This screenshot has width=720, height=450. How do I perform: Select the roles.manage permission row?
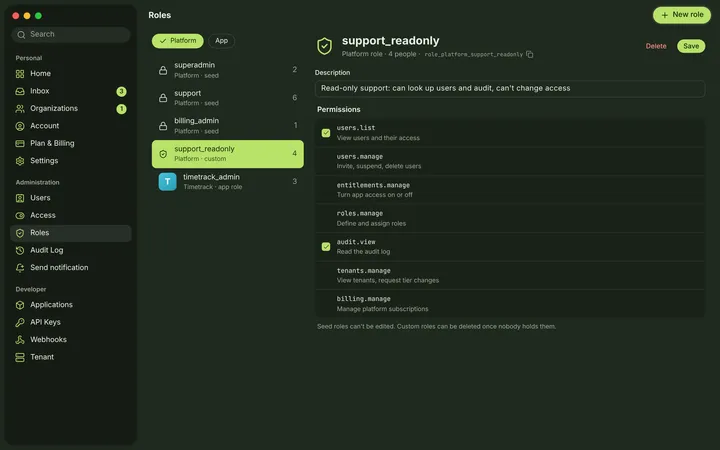pos(510,218)
